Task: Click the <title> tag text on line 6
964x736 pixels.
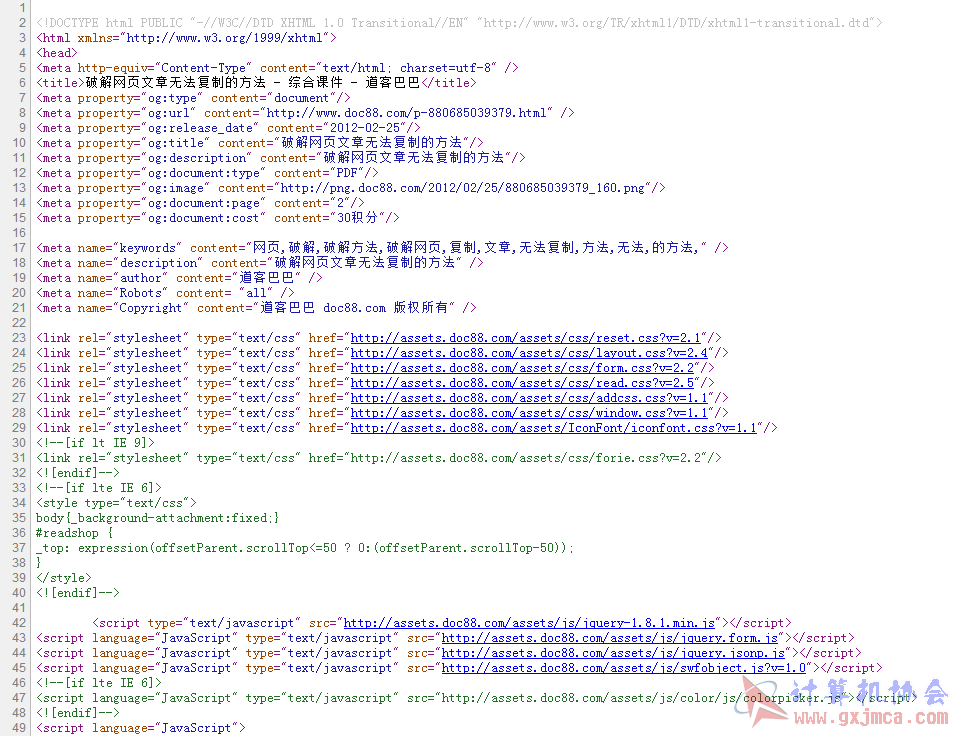Action: [256, 83]
